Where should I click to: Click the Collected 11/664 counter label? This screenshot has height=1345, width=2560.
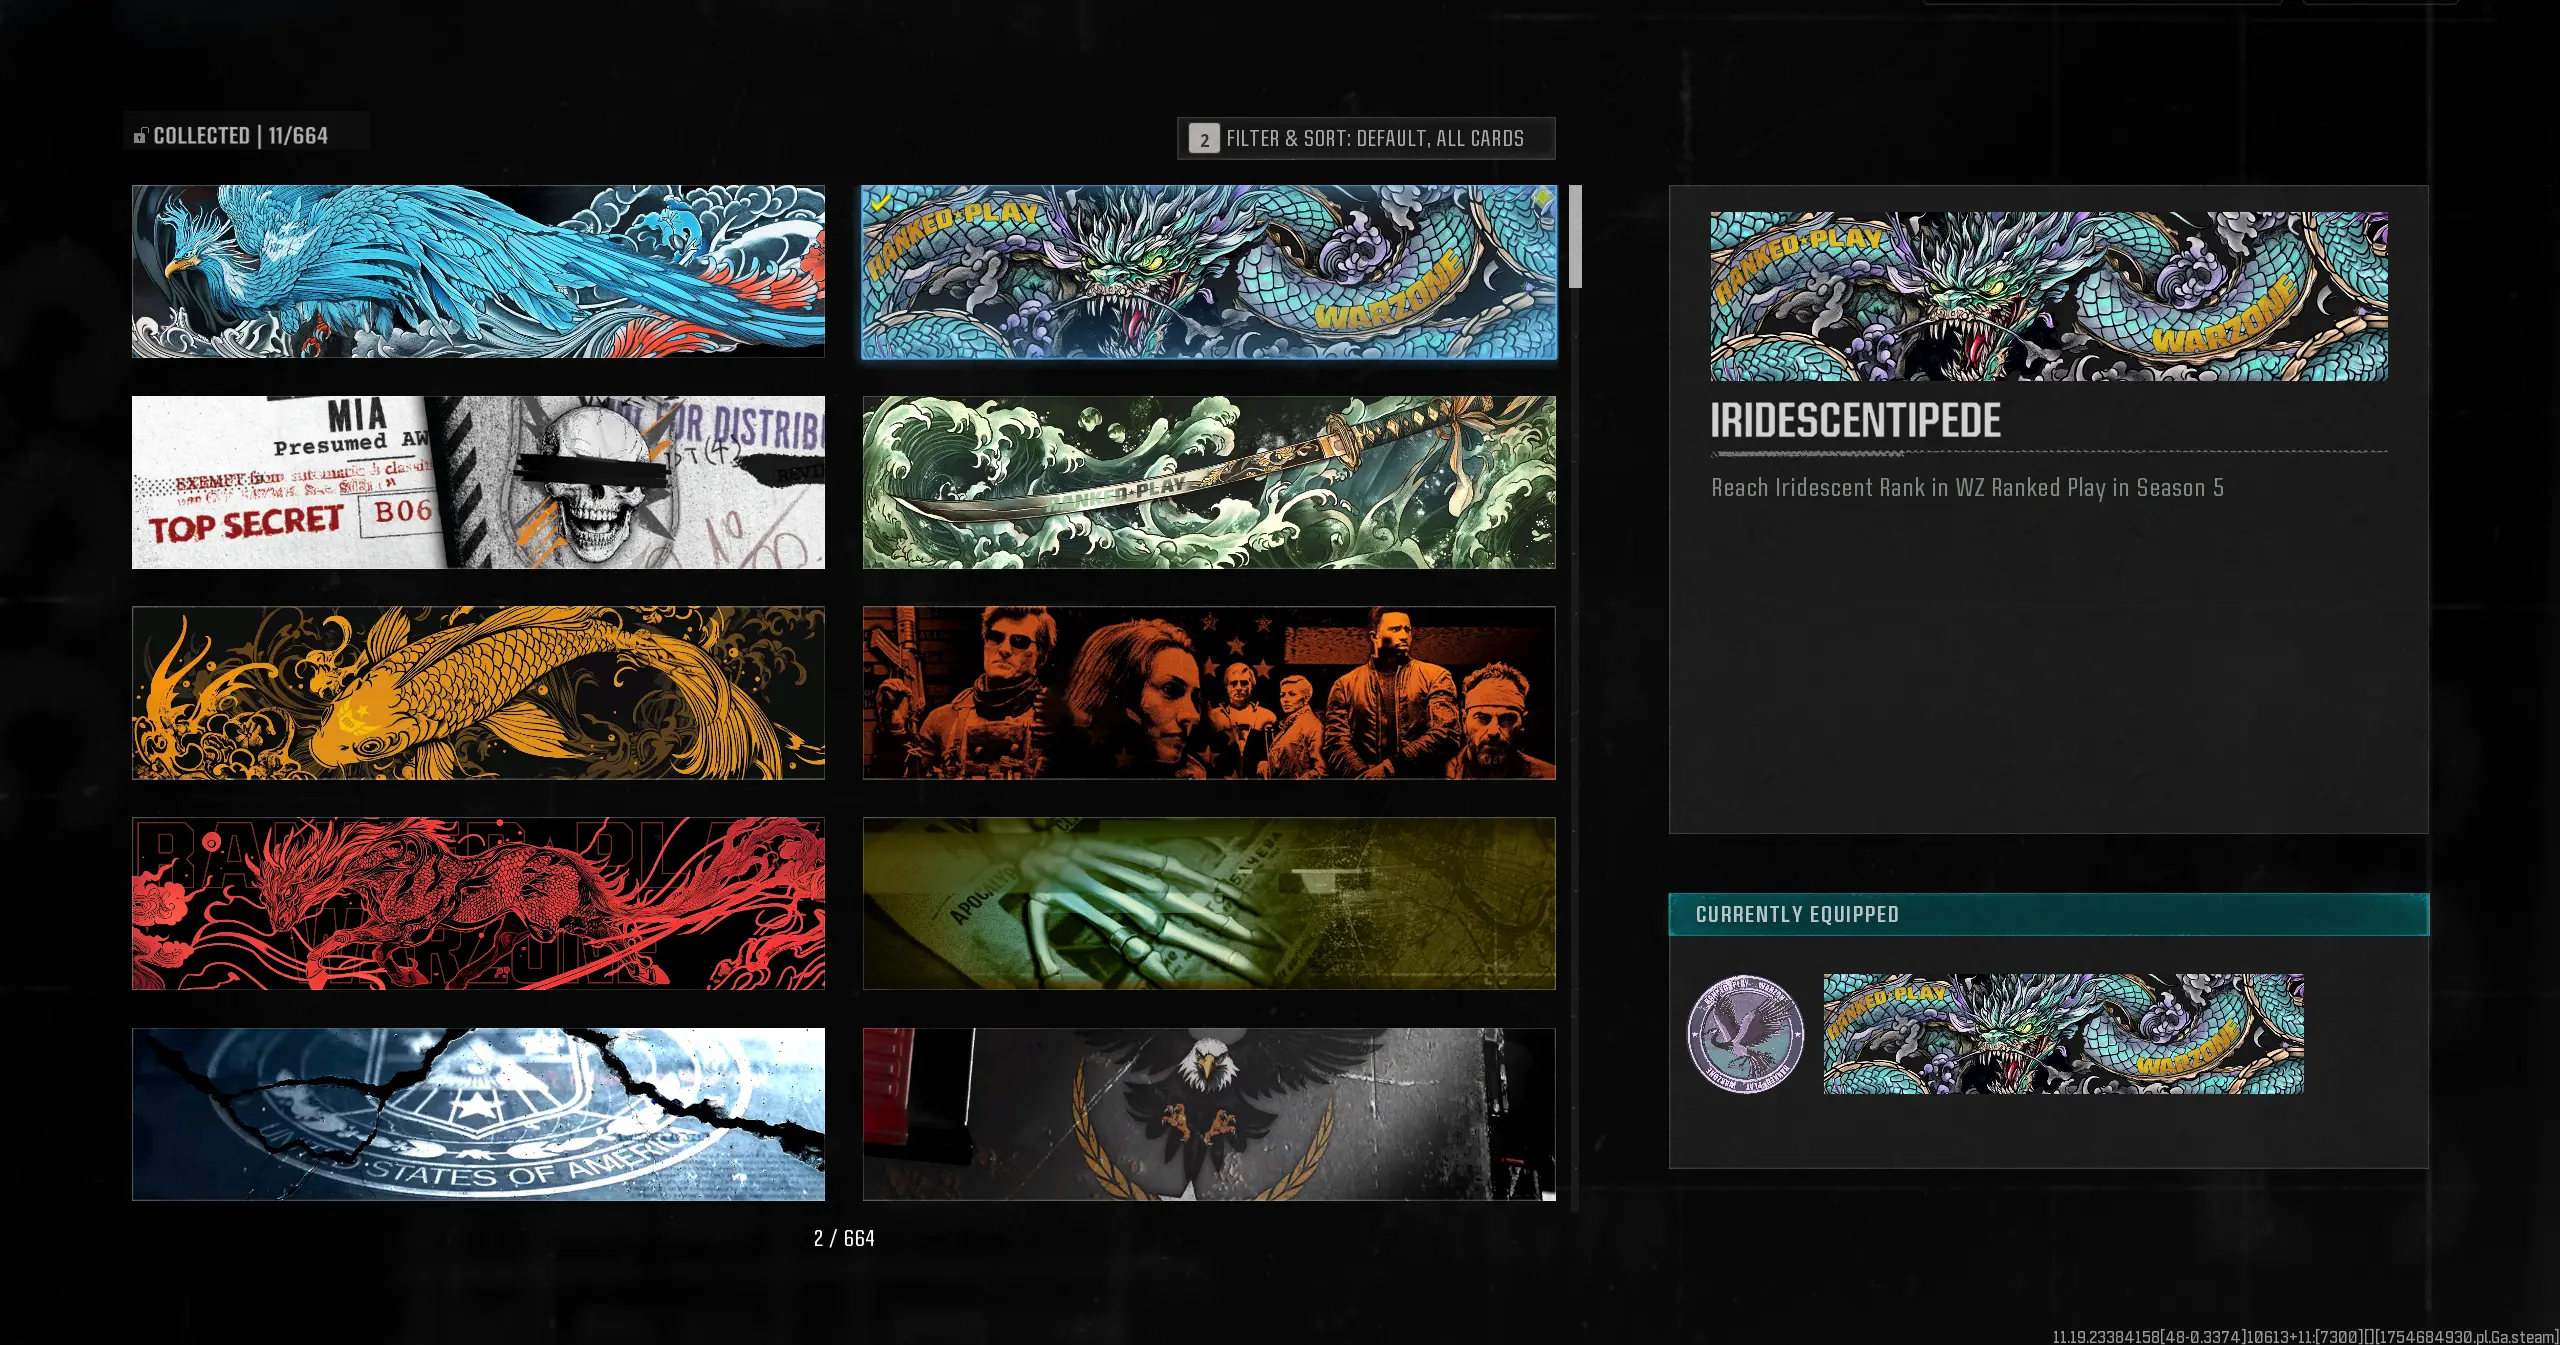(240, 135)
